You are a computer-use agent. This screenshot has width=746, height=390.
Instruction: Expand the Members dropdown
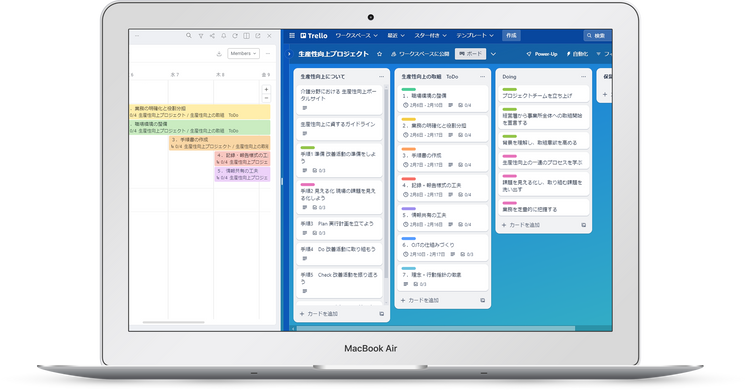[243, 54]
